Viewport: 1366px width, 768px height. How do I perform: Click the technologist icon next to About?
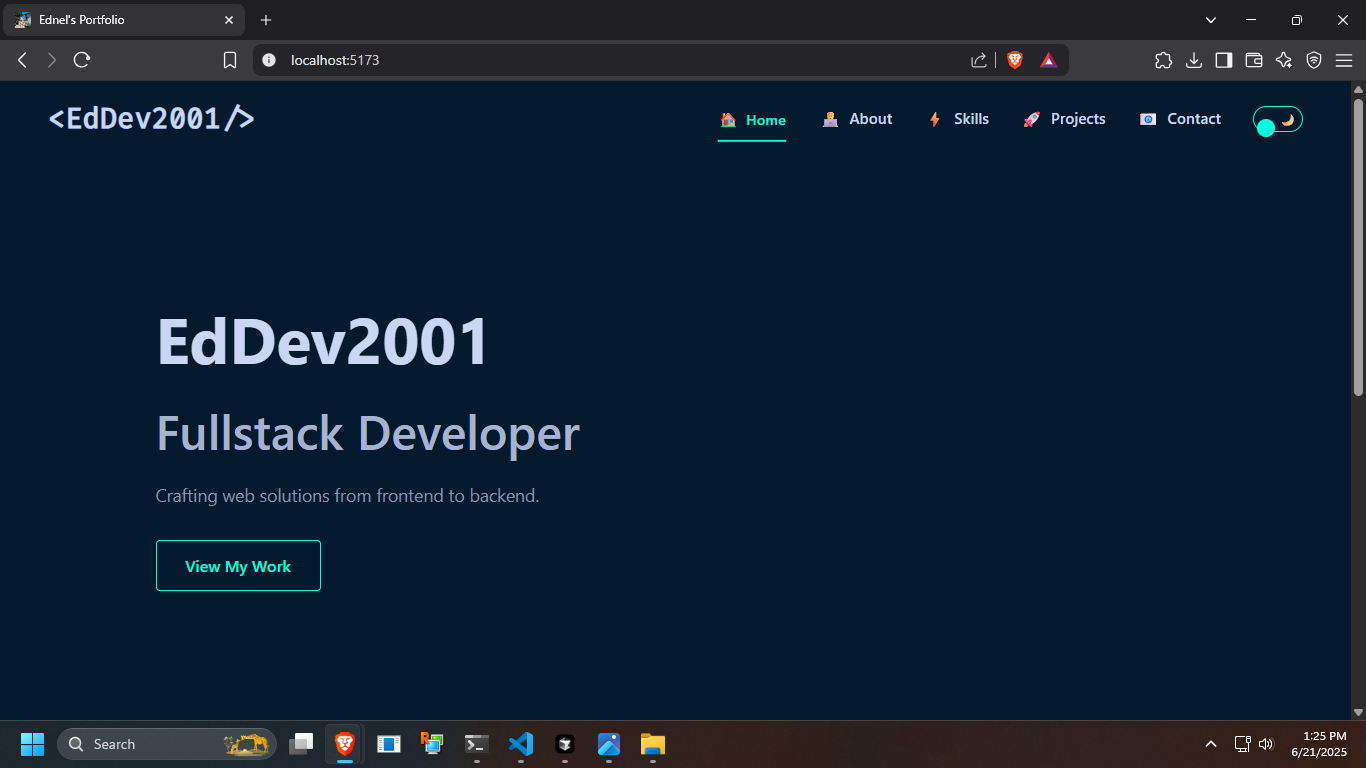tap(830, 119)
